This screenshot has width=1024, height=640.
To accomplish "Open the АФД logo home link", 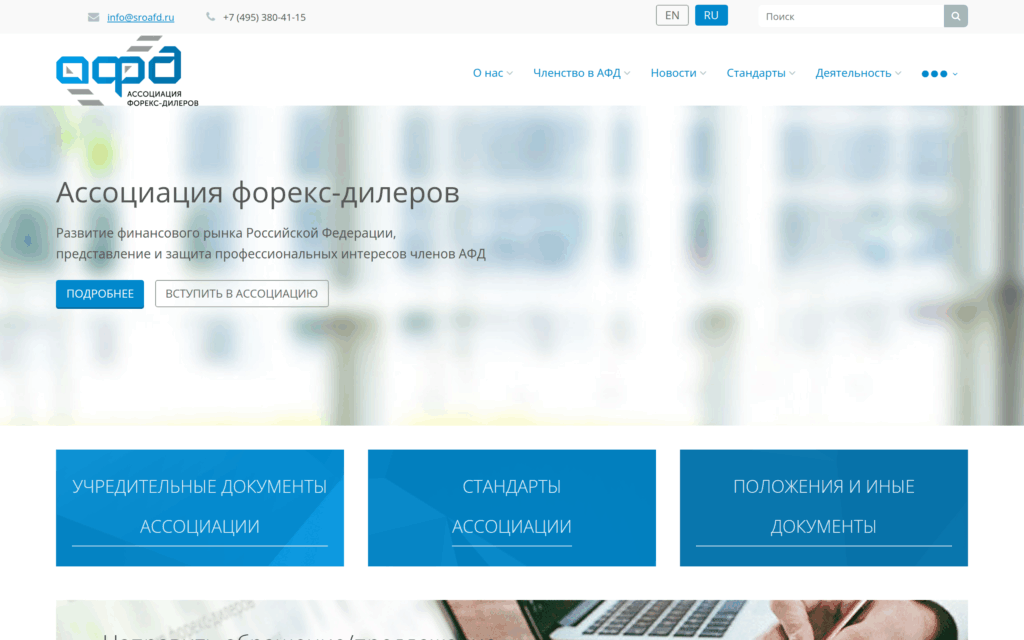I will tap(127, 71).
